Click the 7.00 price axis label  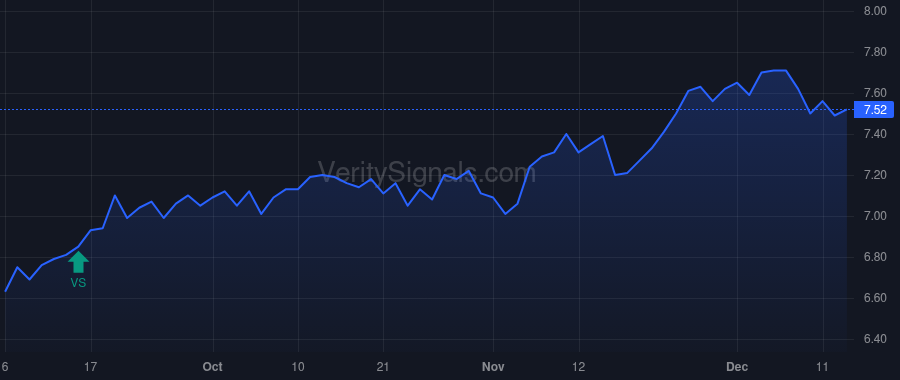coord(875,216)
